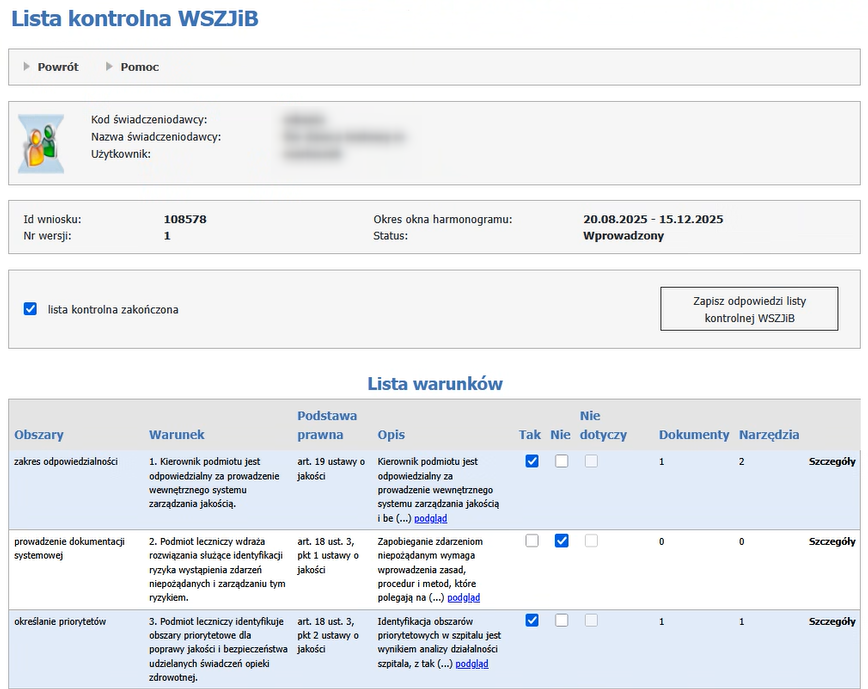Open the Pomoc menu item
Screen dimensions: 868x689
coord(140,67)
